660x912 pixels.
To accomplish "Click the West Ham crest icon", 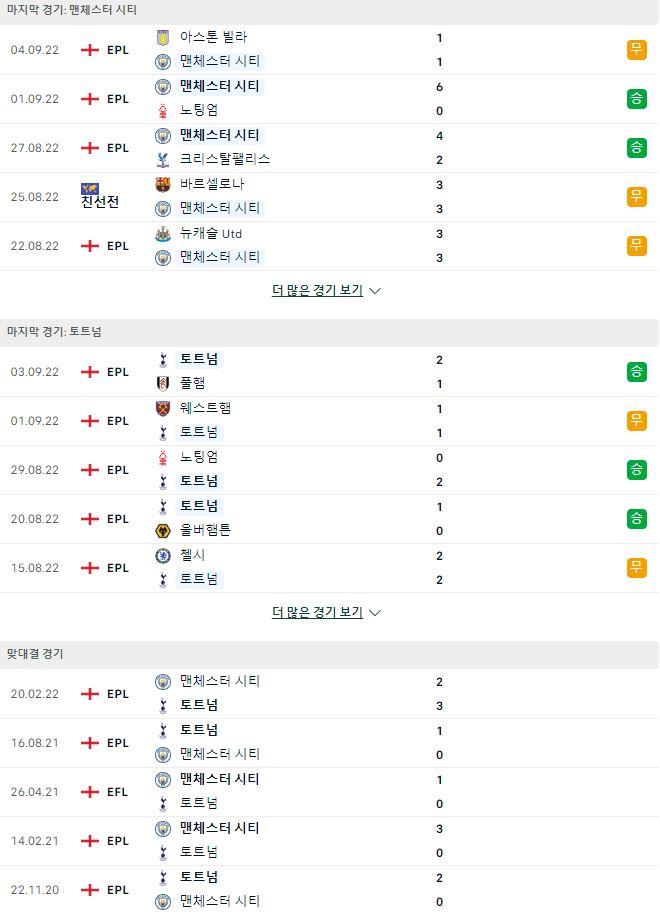I will tap(163, 409).
